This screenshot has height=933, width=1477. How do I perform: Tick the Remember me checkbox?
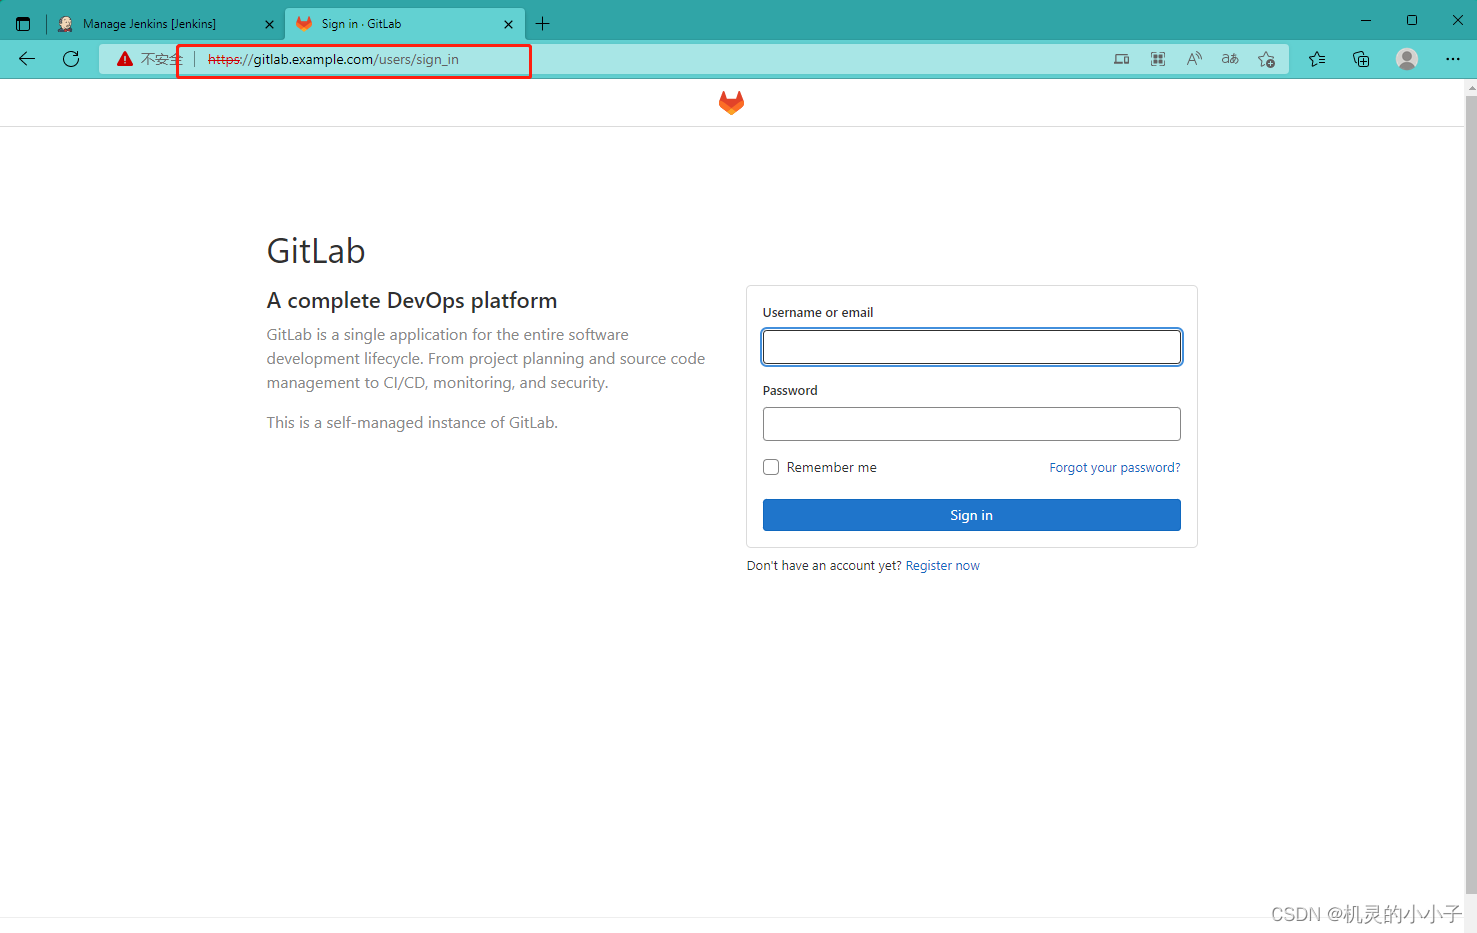click(771, 467)
